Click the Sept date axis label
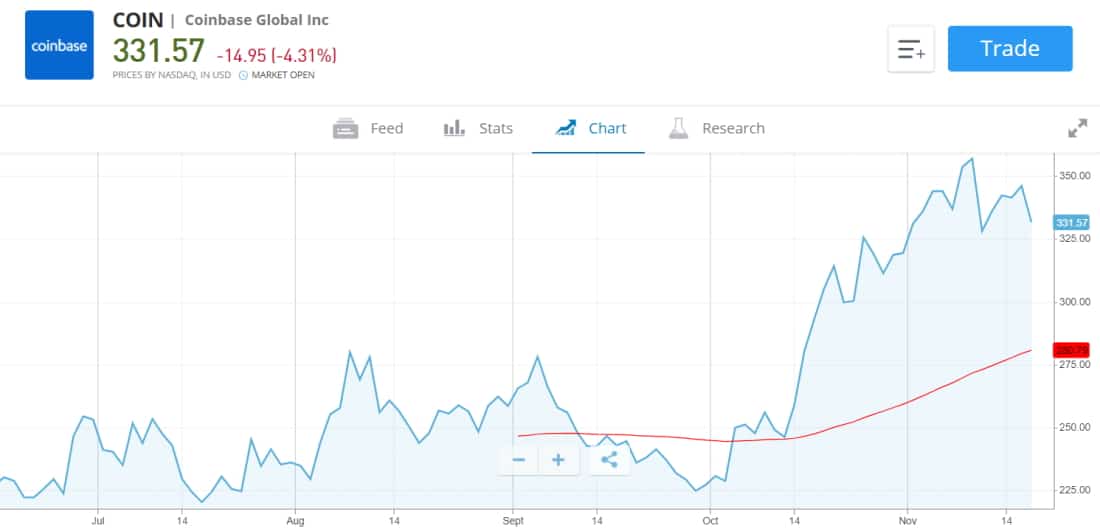The image size is (1100, 531). click(513, 521)
